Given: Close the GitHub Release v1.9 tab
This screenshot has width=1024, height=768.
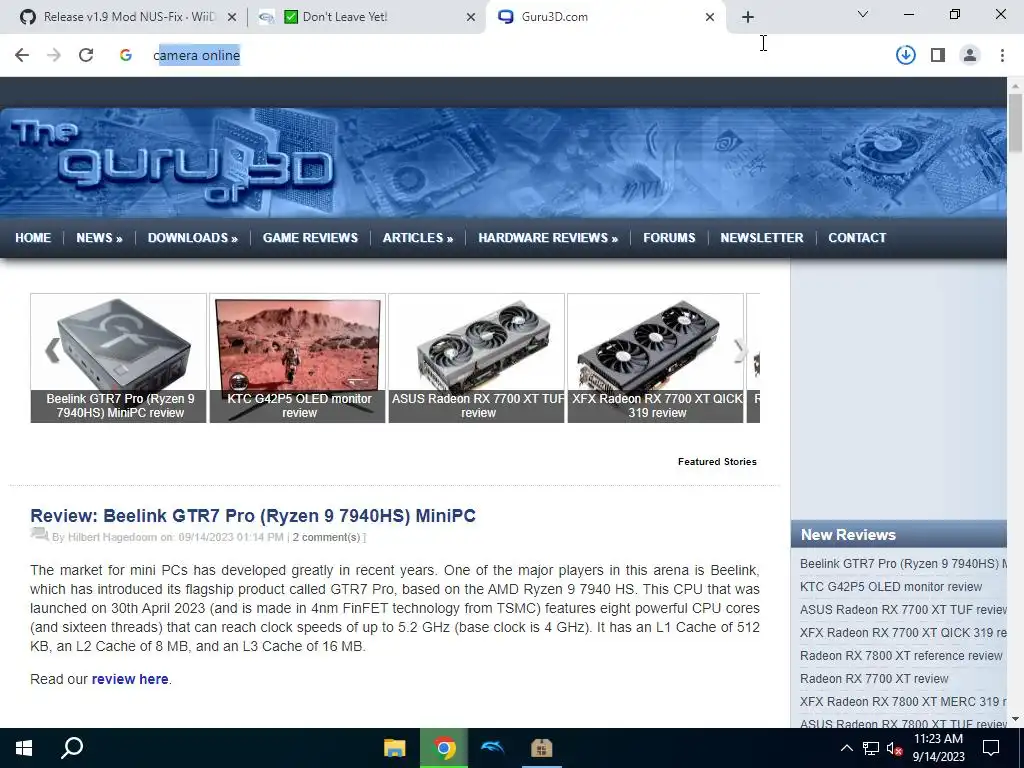Looking at the screenshot, I should tap(232, 17).
